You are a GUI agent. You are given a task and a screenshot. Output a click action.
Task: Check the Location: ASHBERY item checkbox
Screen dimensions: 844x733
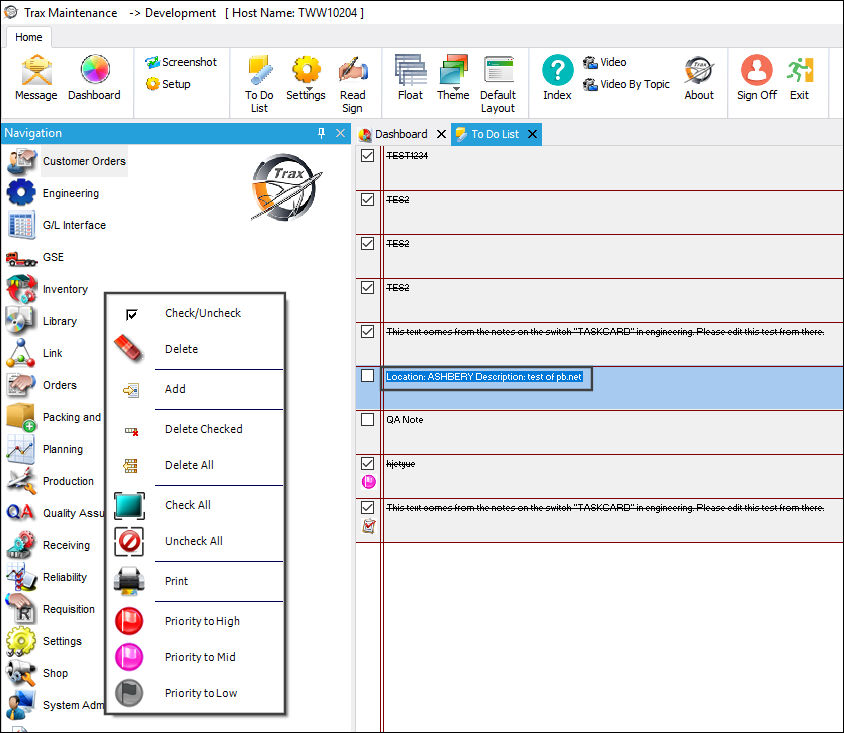click(368, 376)
